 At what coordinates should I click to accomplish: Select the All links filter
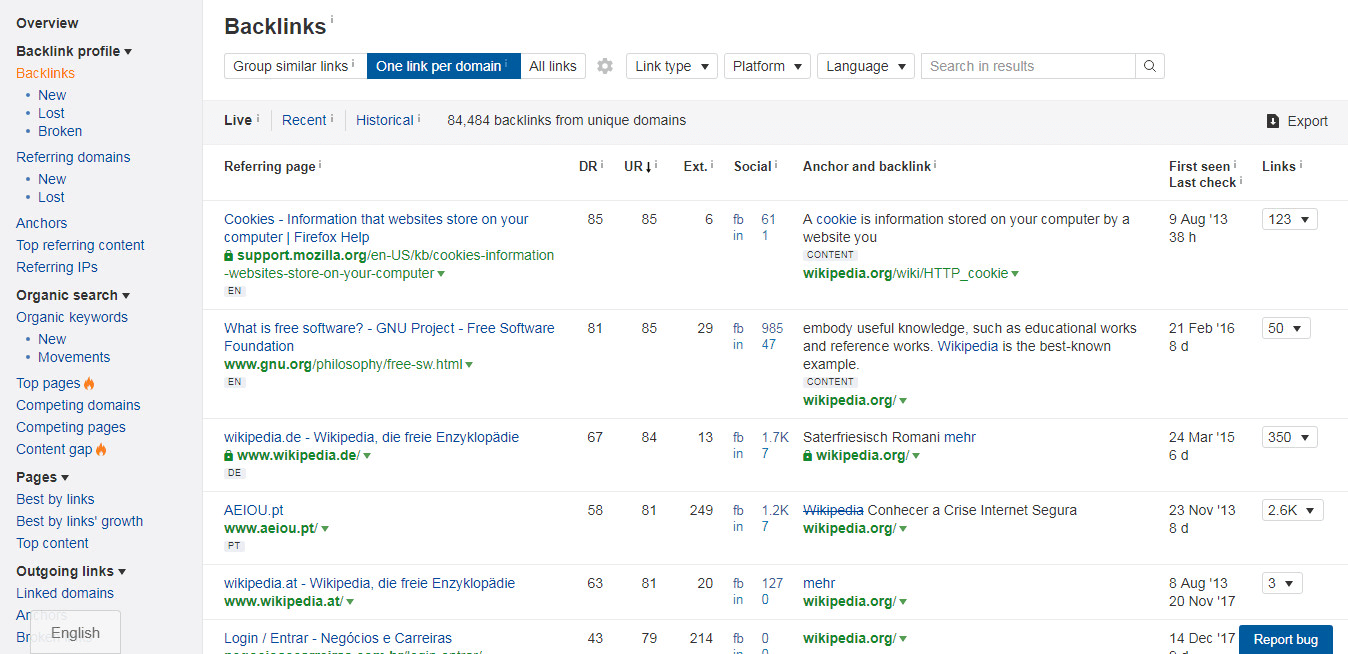[x=553, y=65]
